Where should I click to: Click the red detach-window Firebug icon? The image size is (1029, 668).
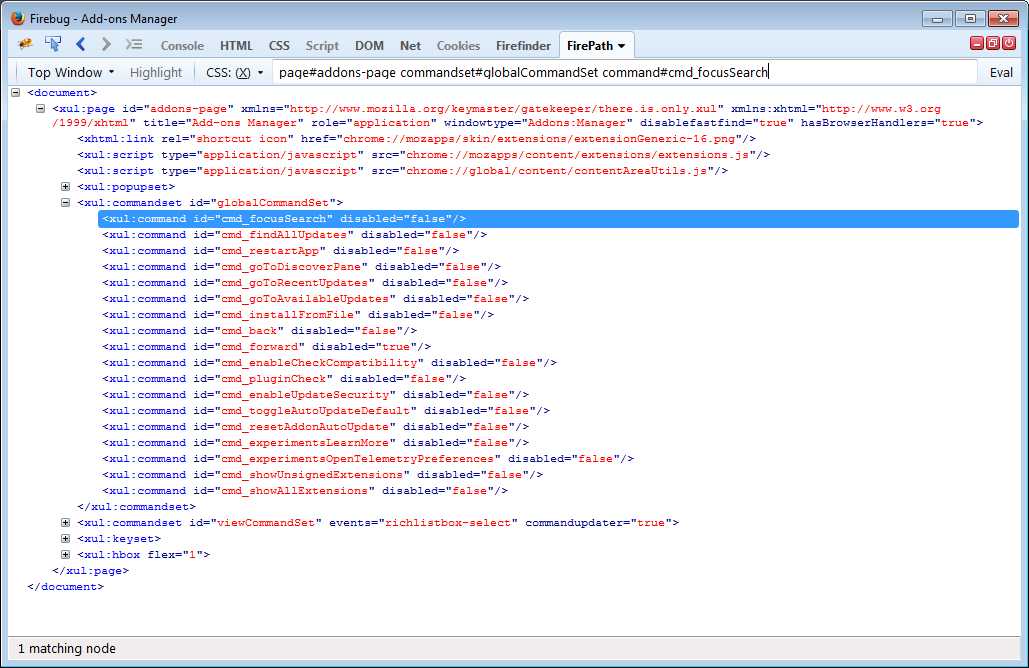[x=993, y=43]
